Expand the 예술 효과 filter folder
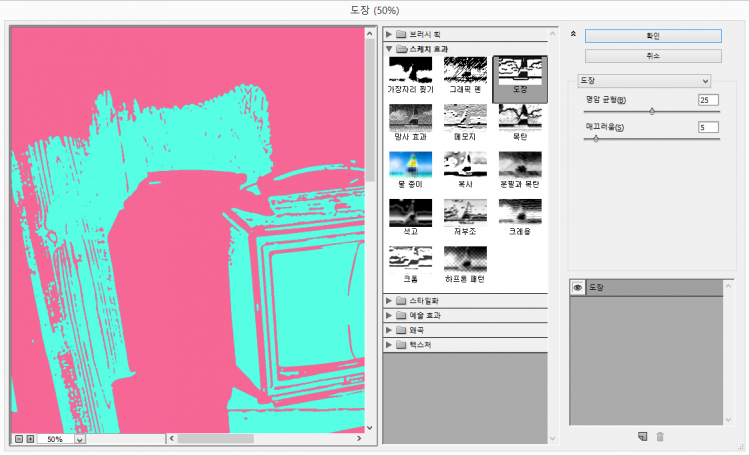This screenshot has width=750, height=456. [x=389, y=315]
